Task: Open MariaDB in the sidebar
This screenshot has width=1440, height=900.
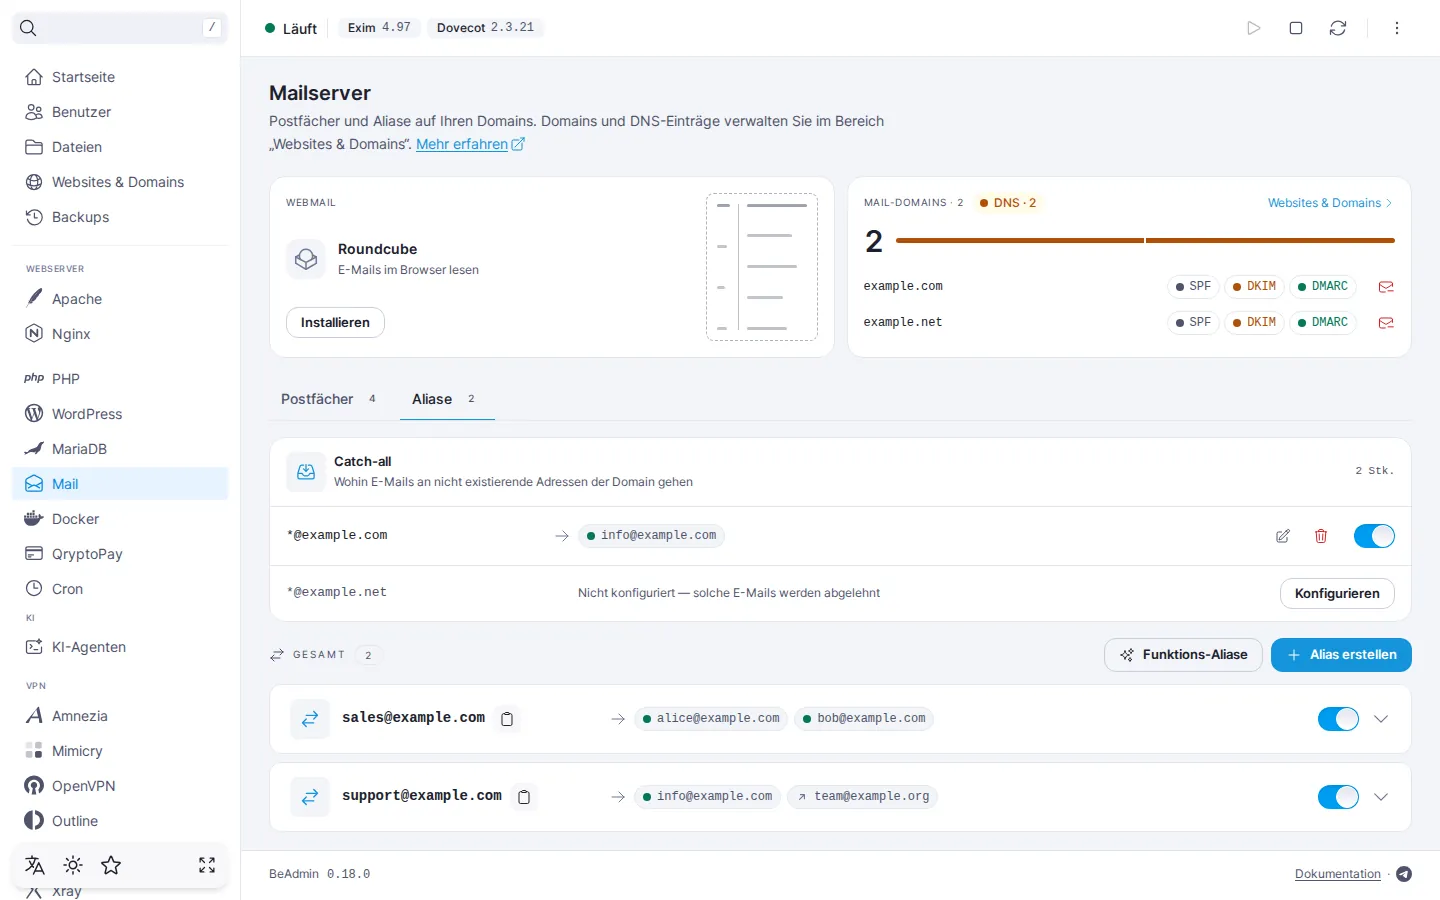Action: (120, 449)
